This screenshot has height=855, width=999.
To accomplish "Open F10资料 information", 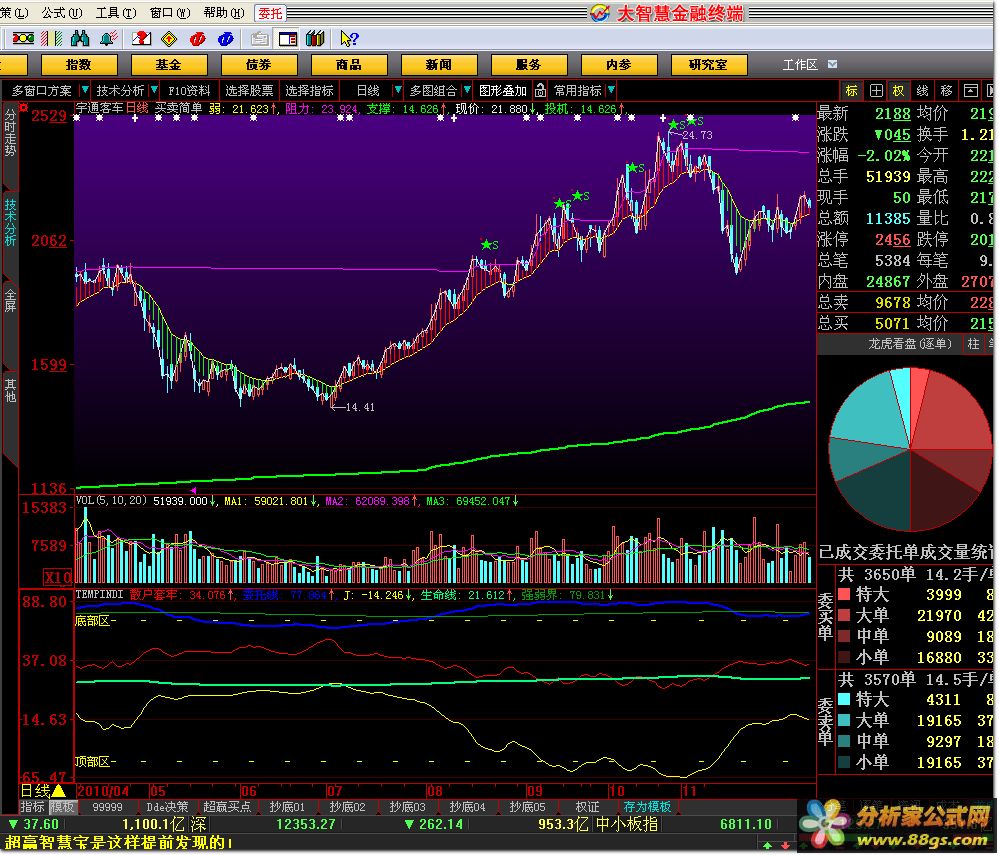I will [189, 90].
